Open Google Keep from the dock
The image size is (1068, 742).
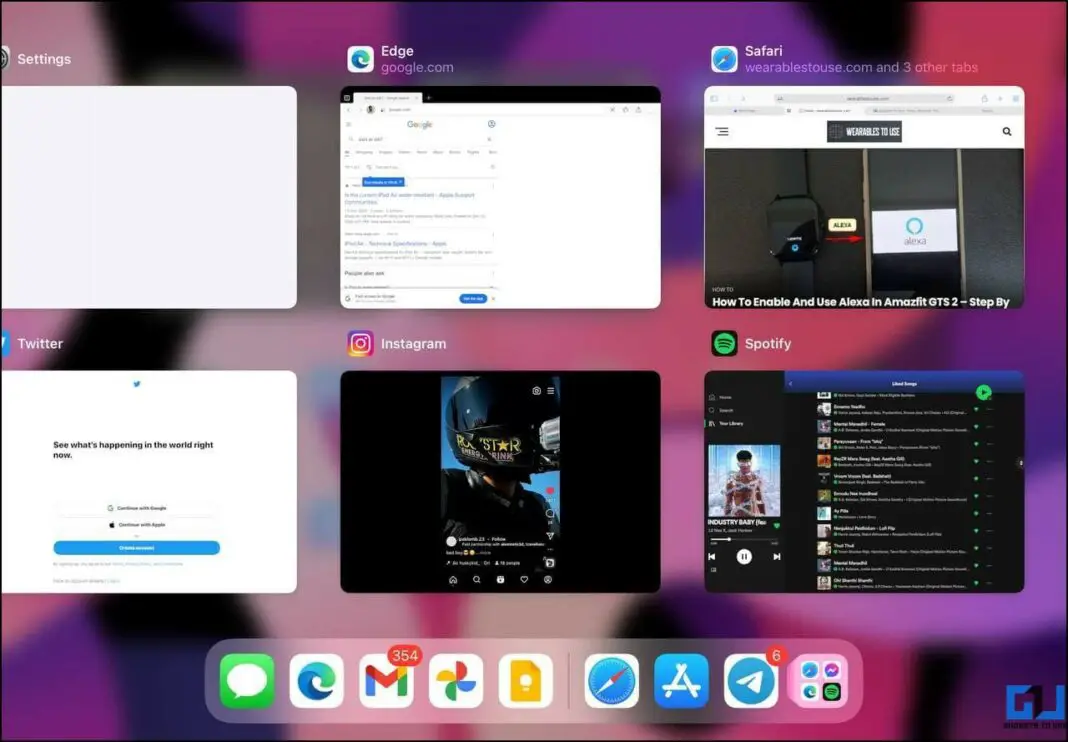526,681
